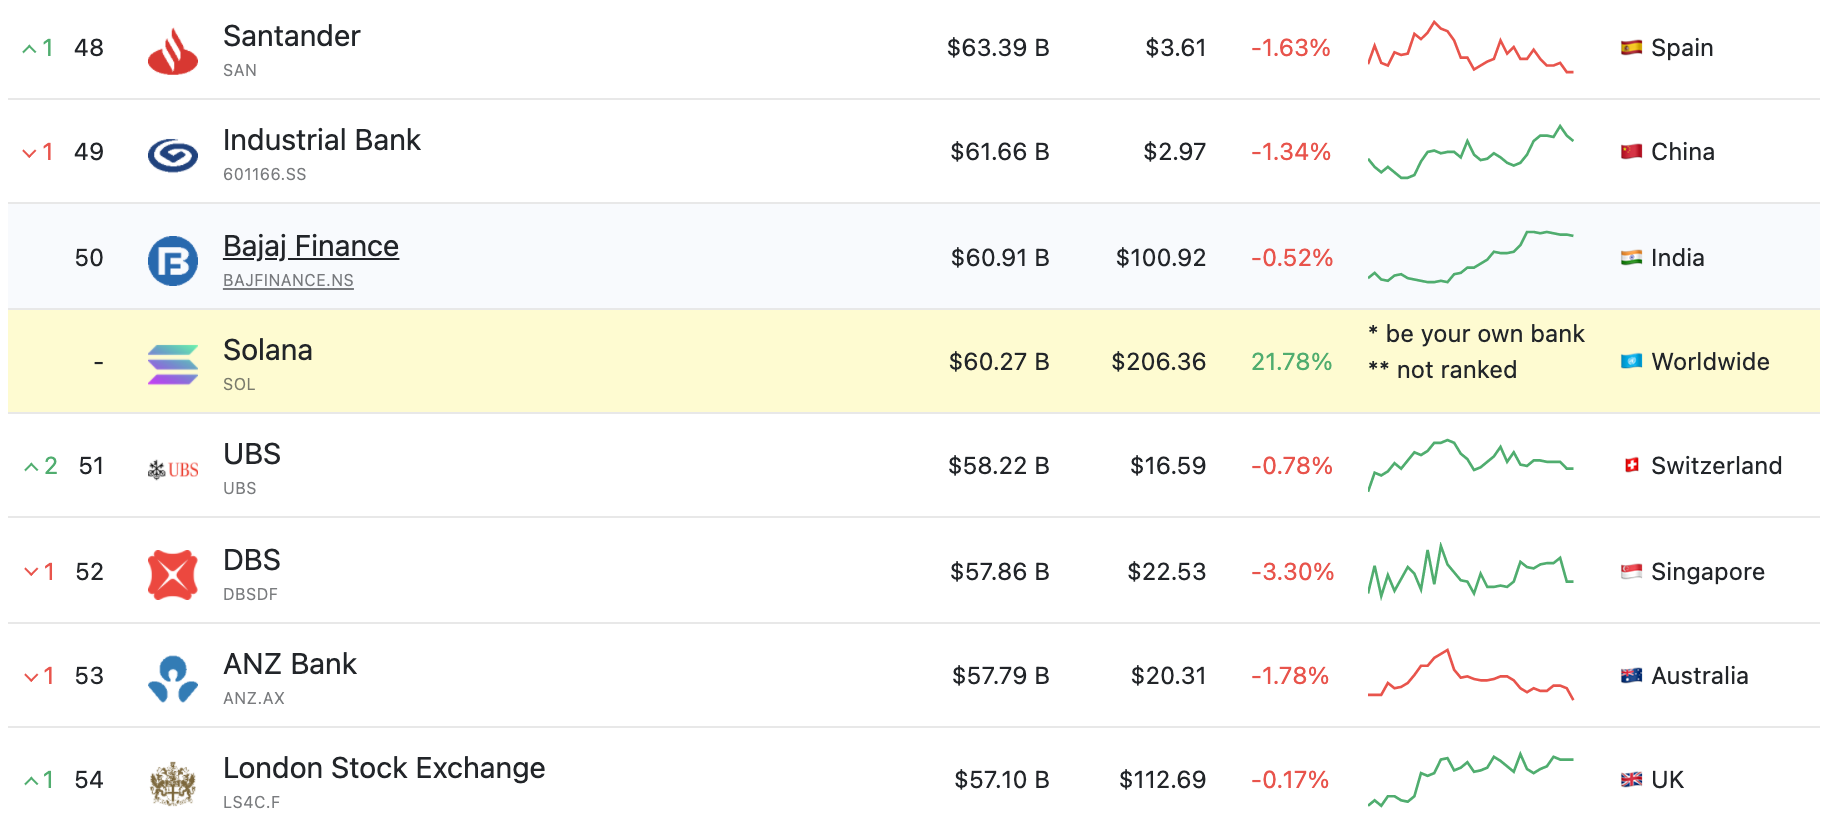
Task: Open the Bajaj Finance company link
Action: (x=311, y=246)
